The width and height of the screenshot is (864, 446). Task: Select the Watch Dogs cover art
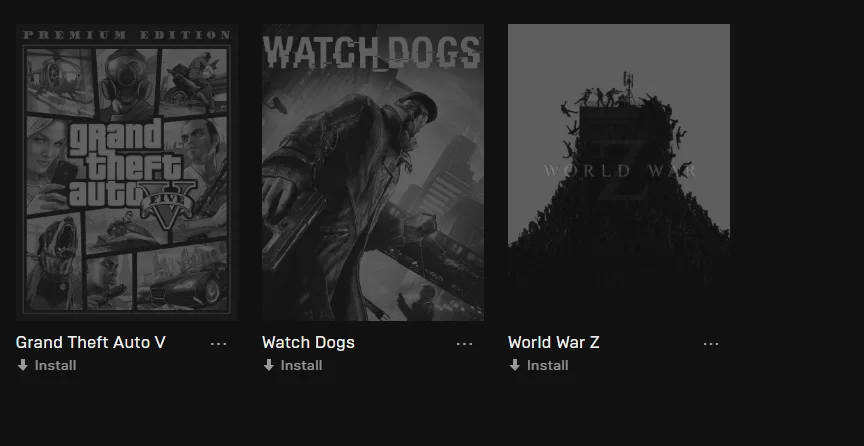(373, 172)
